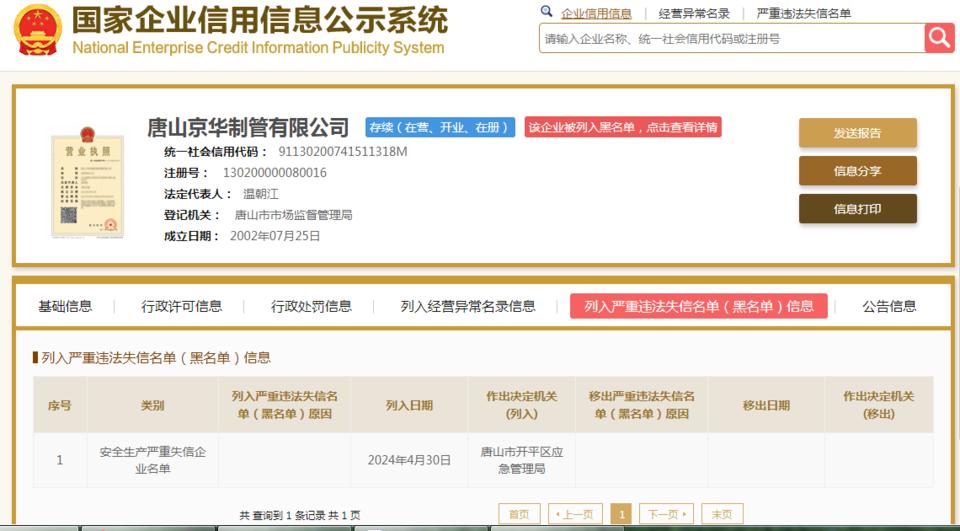This screenshot has width=960, height=531.
Task: Open the 行政许可信息 tab
Action: click(182, 306)
